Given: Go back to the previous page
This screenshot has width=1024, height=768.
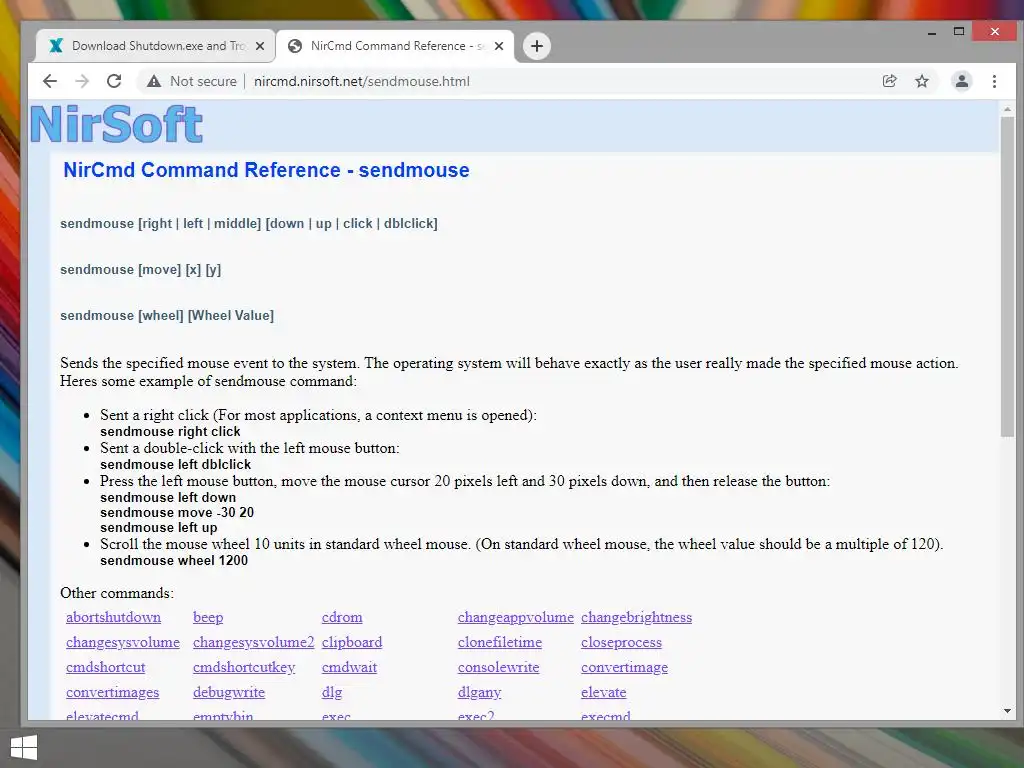Looking at the screenshot, I should pyautogui.click(x=50, y=81).
